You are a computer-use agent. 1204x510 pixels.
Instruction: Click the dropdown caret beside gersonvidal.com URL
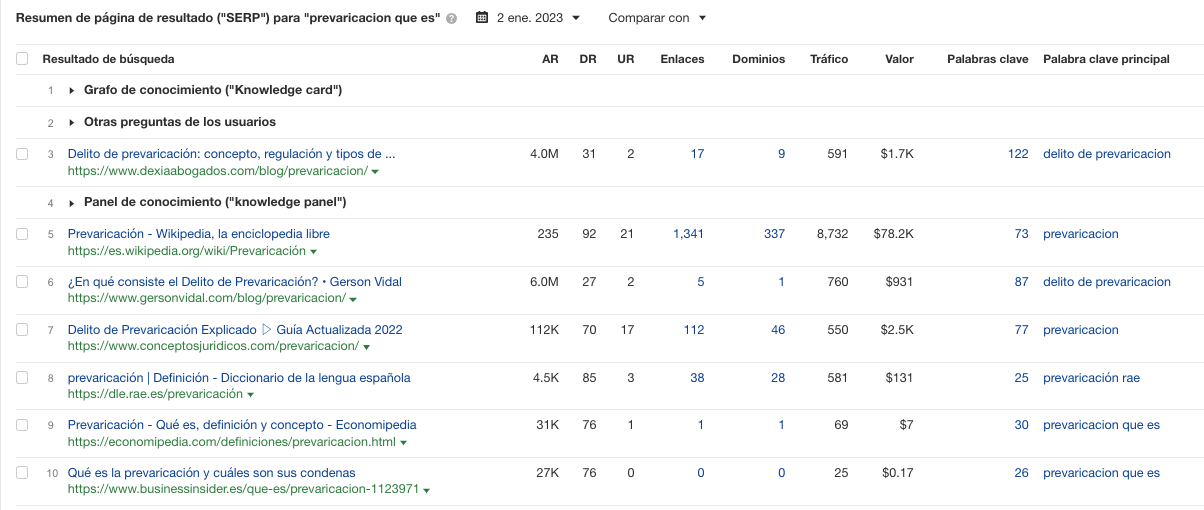click(x=353, y=299)
